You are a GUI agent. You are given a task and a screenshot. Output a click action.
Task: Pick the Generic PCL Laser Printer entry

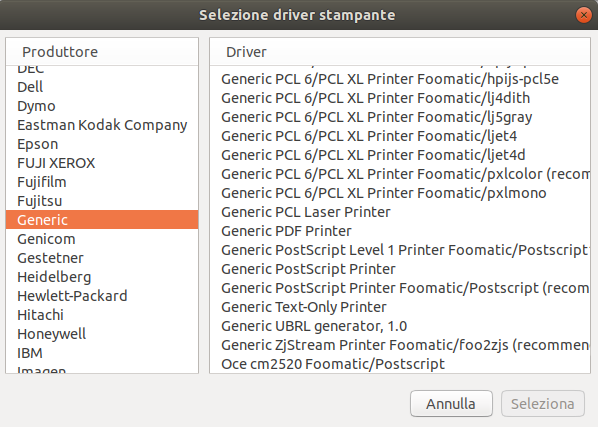pyautogui.click(x=400, y=212)
